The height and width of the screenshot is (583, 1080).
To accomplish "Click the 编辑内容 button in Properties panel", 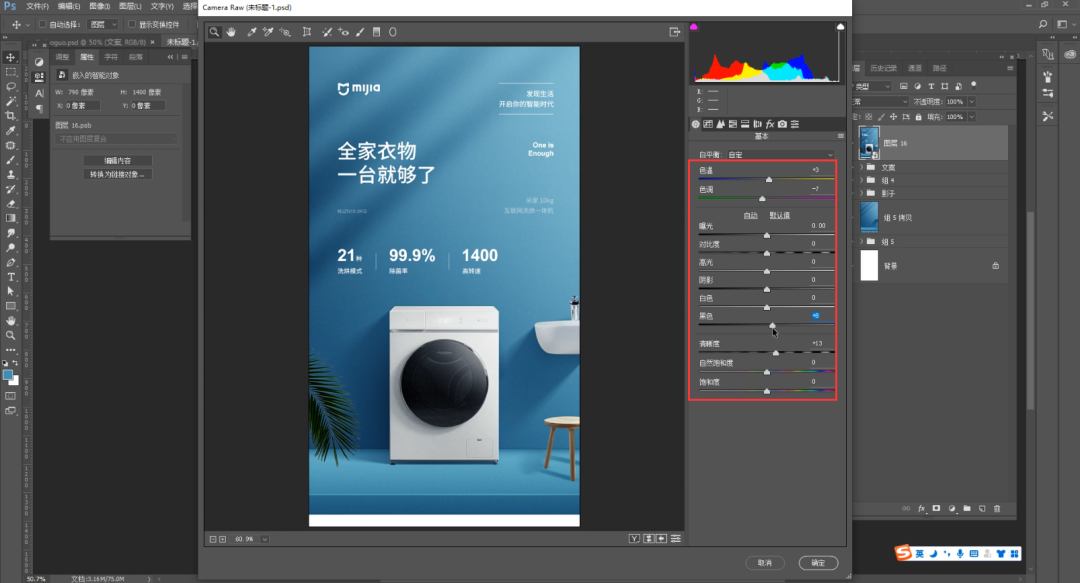I will tap(118, 161).
